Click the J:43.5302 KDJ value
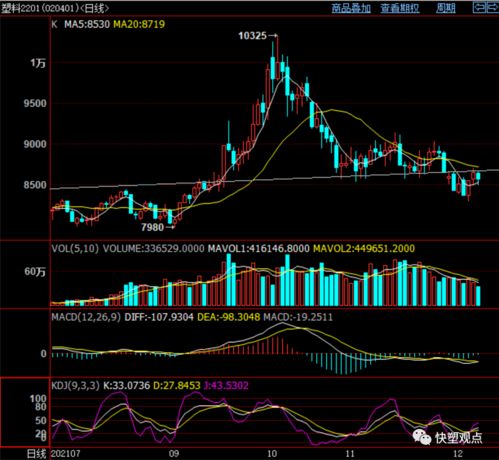Viewport: 499px width, 460px height. [226, 386]
